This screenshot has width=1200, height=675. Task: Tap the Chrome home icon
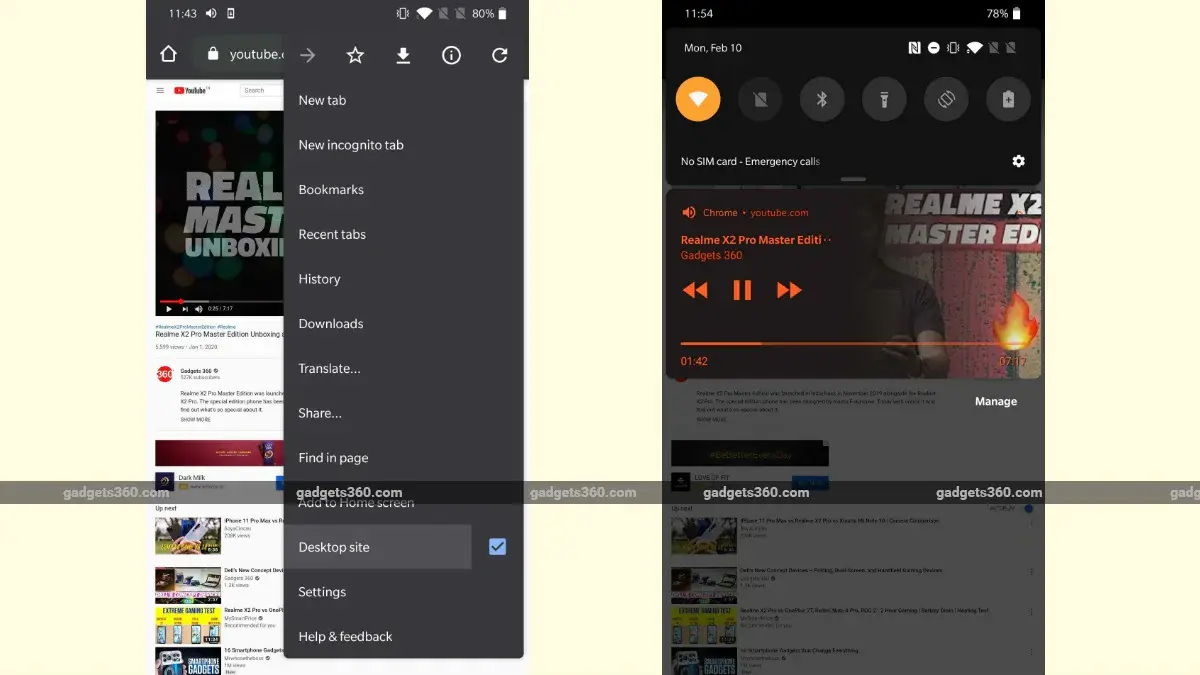click(168, 54)
